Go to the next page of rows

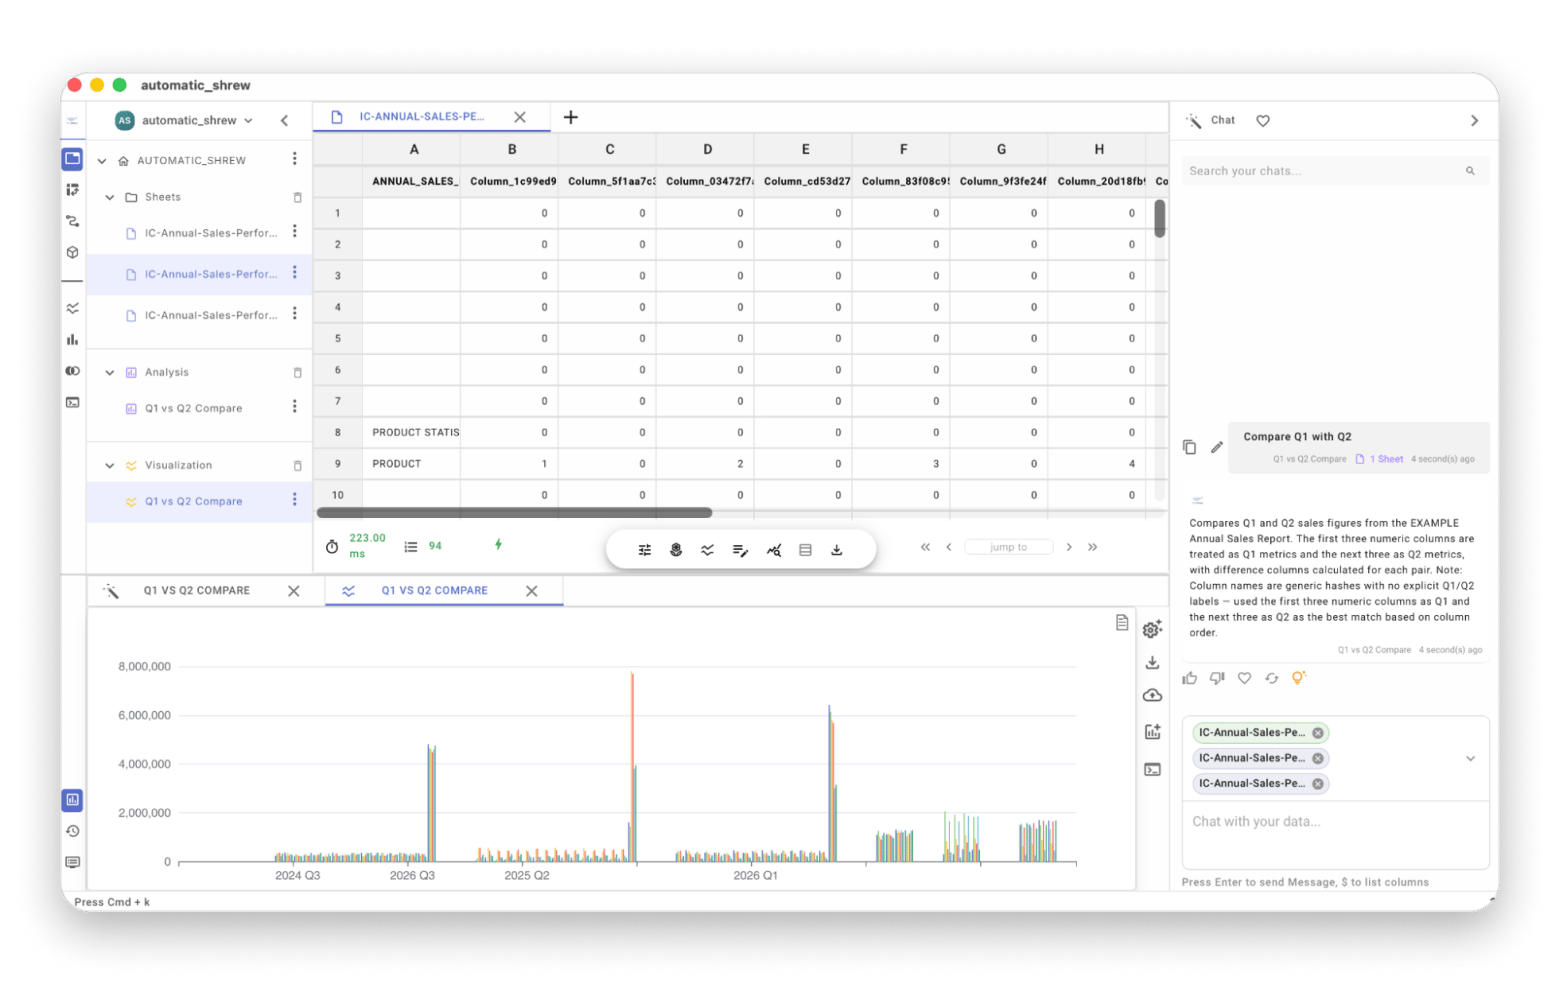1069,547
